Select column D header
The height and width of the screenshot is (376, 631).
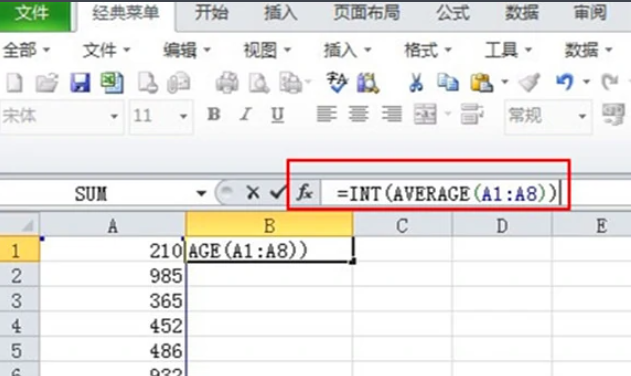502,225
